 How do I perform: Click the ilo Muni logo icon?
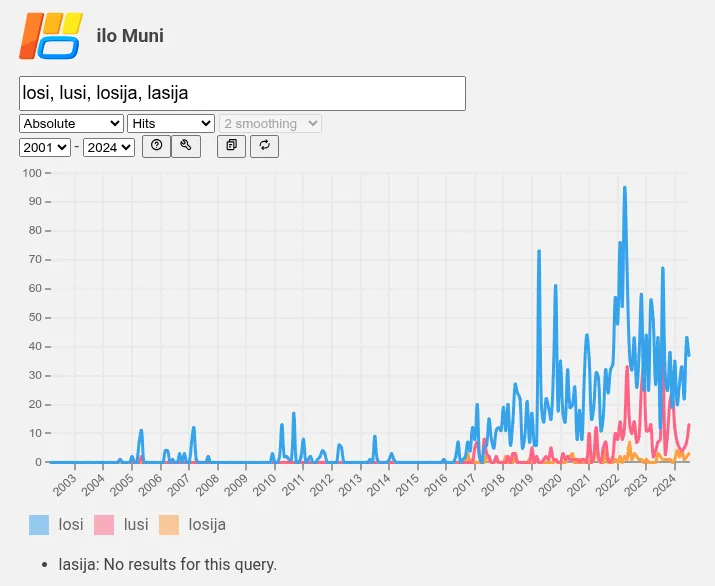pyautogui.click(x=51, y=36)
